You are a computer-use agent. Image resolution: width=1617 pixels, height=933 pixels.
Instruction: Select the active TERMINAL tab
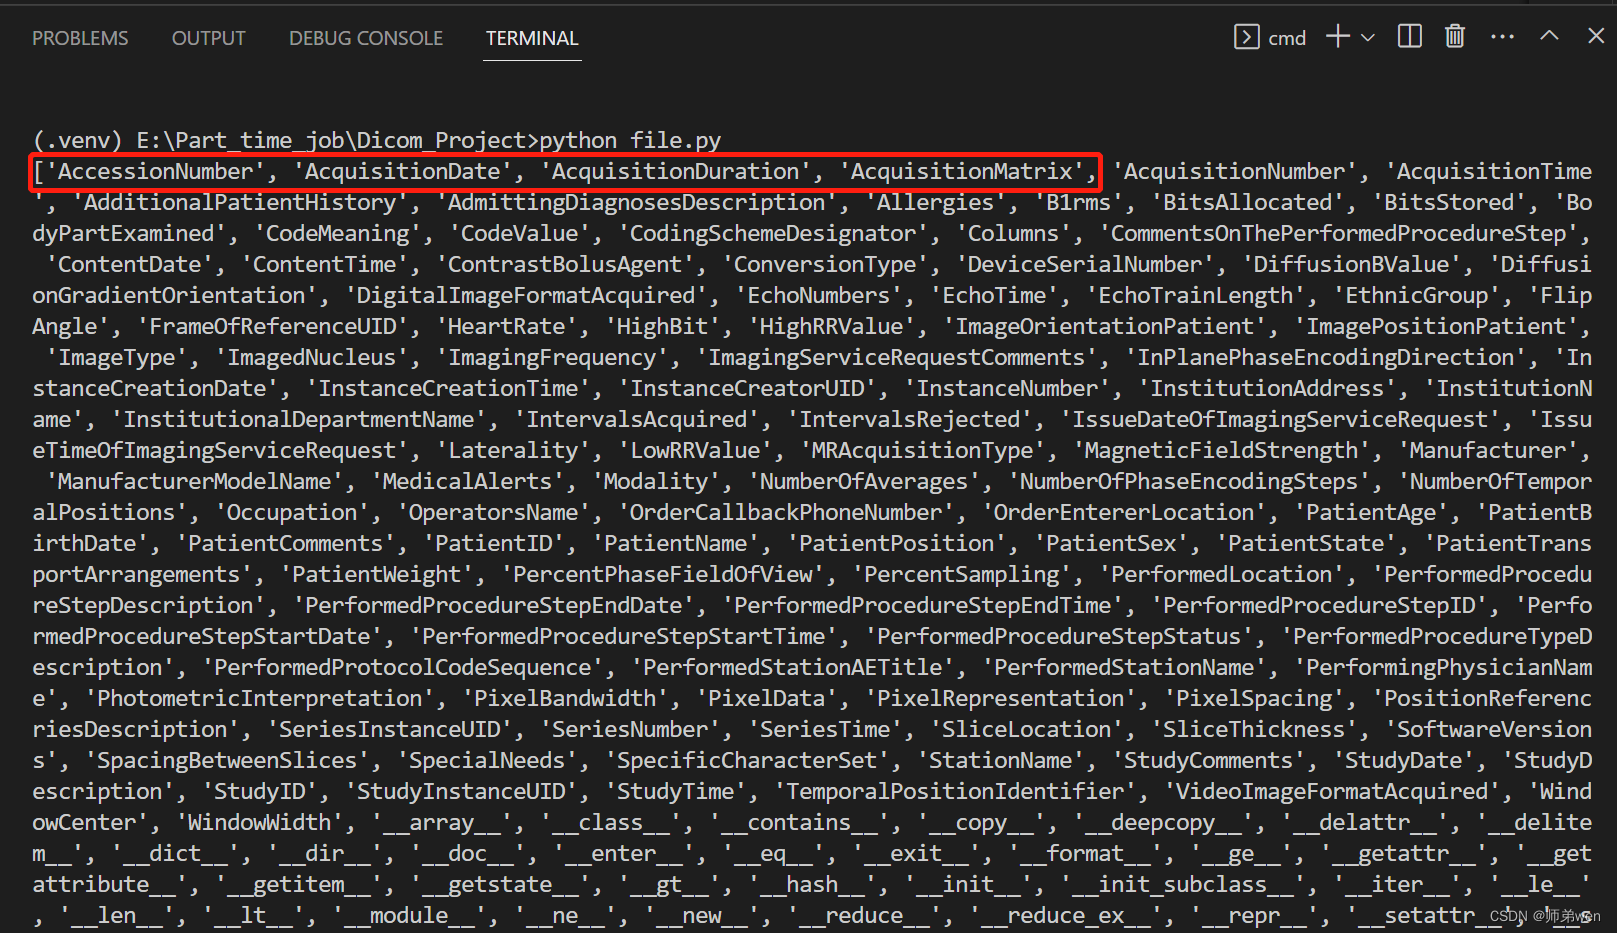tap(531, 37)
